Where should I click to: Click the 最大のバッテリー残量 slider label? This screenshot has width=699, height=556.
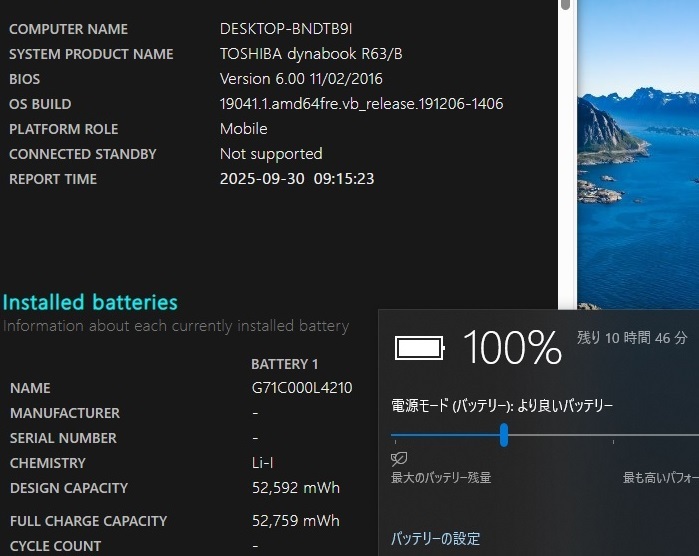click(x=441, y=478)
